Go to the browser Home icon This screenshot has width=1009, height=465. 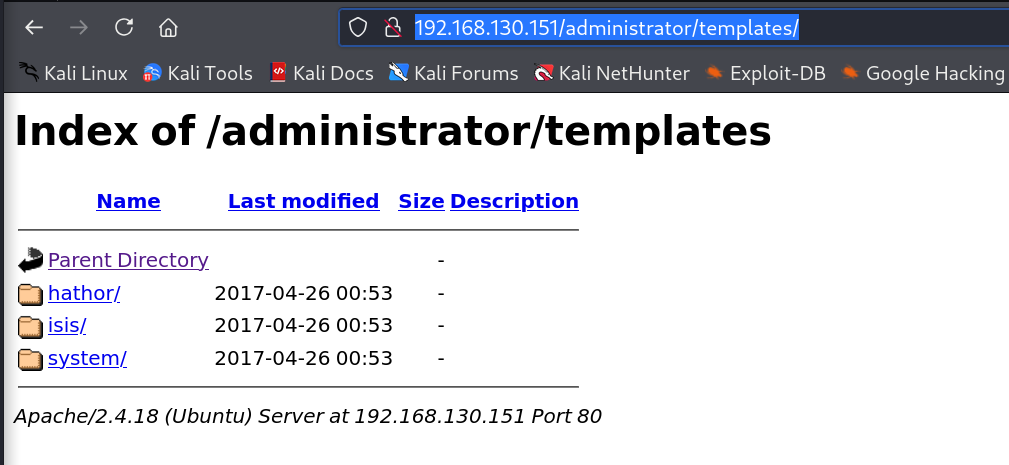(168, 28)
